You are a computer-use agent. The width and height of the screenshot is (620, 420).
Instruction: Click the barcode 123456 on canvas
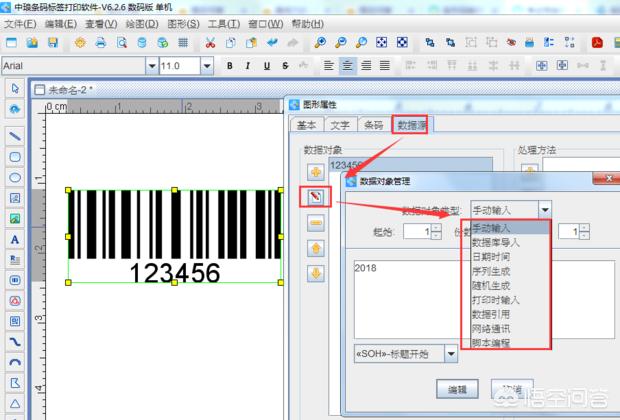point(174,236)
